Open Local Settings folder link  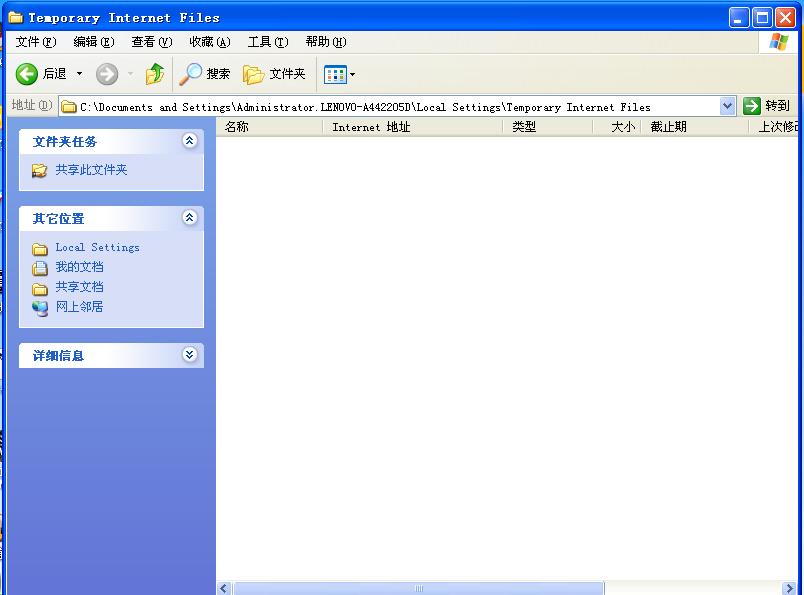point(97,247)
